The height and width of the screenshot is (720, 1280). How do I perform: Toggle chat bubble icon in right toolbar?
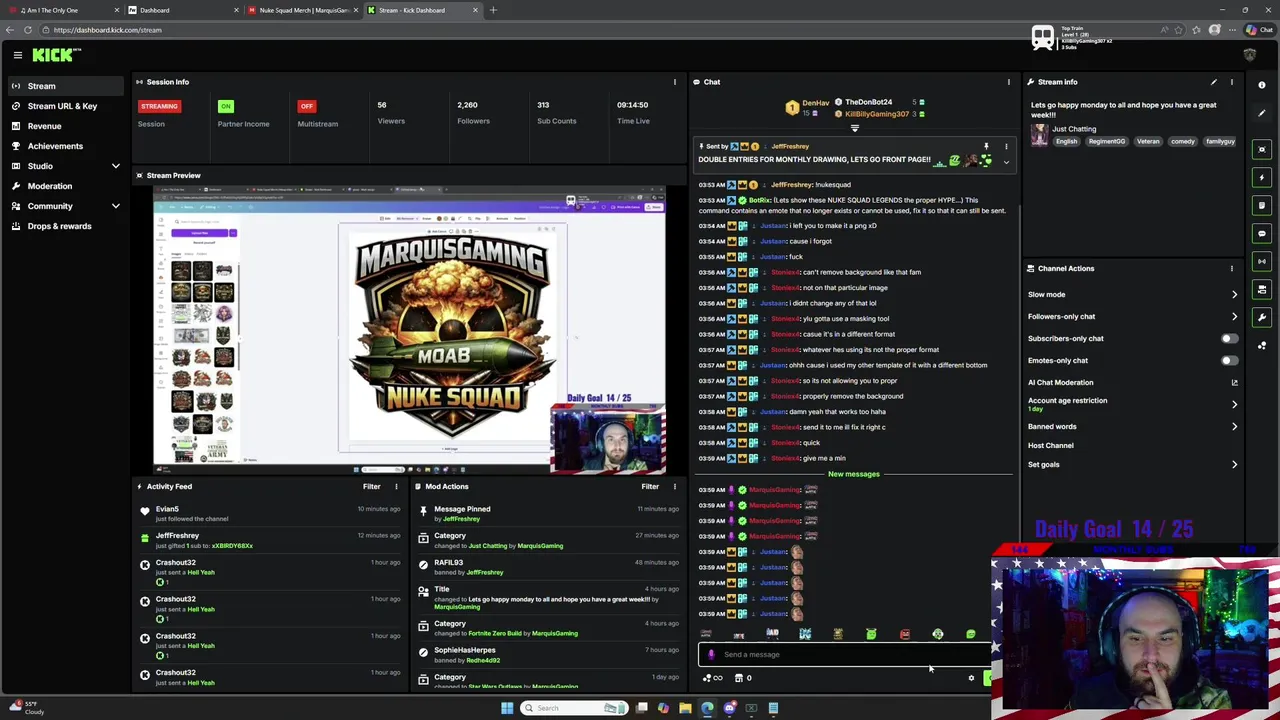1262,233
